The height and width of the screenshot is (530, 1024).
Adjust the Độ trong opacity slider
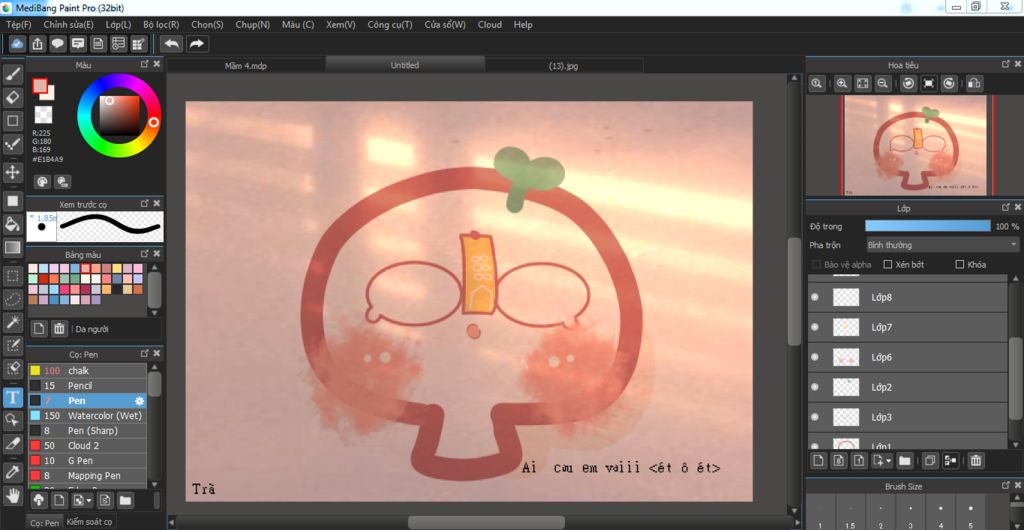coord(927,226)
